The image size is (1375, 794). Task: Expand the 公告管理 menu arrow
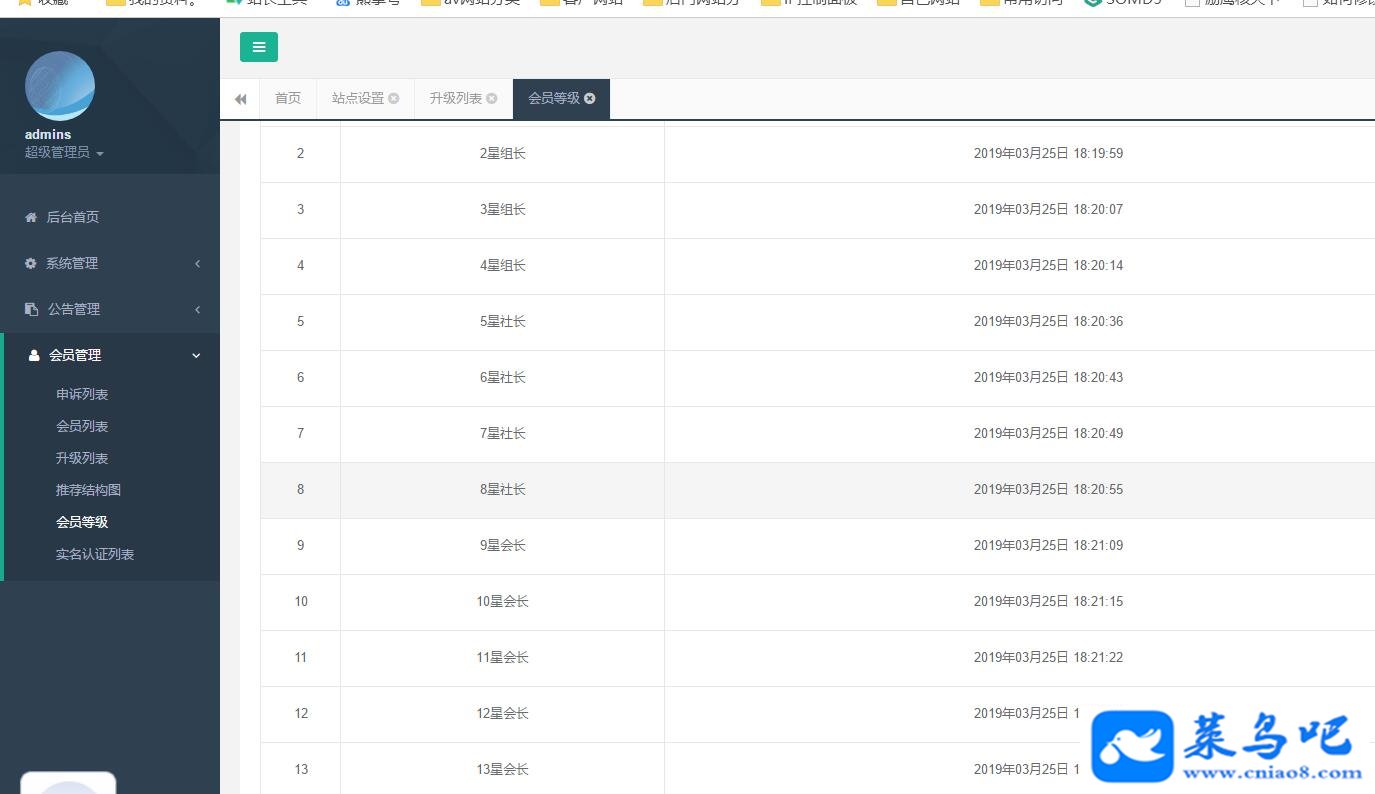197,309
